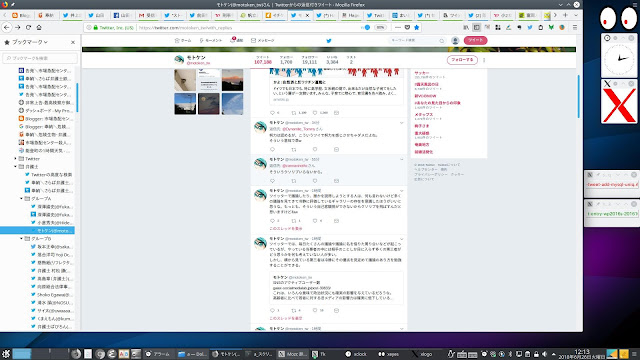The width and height of the screenshot is (640, 360).
Task: Switch to the アラーム taskbar entry
Action: click(158, 354)
